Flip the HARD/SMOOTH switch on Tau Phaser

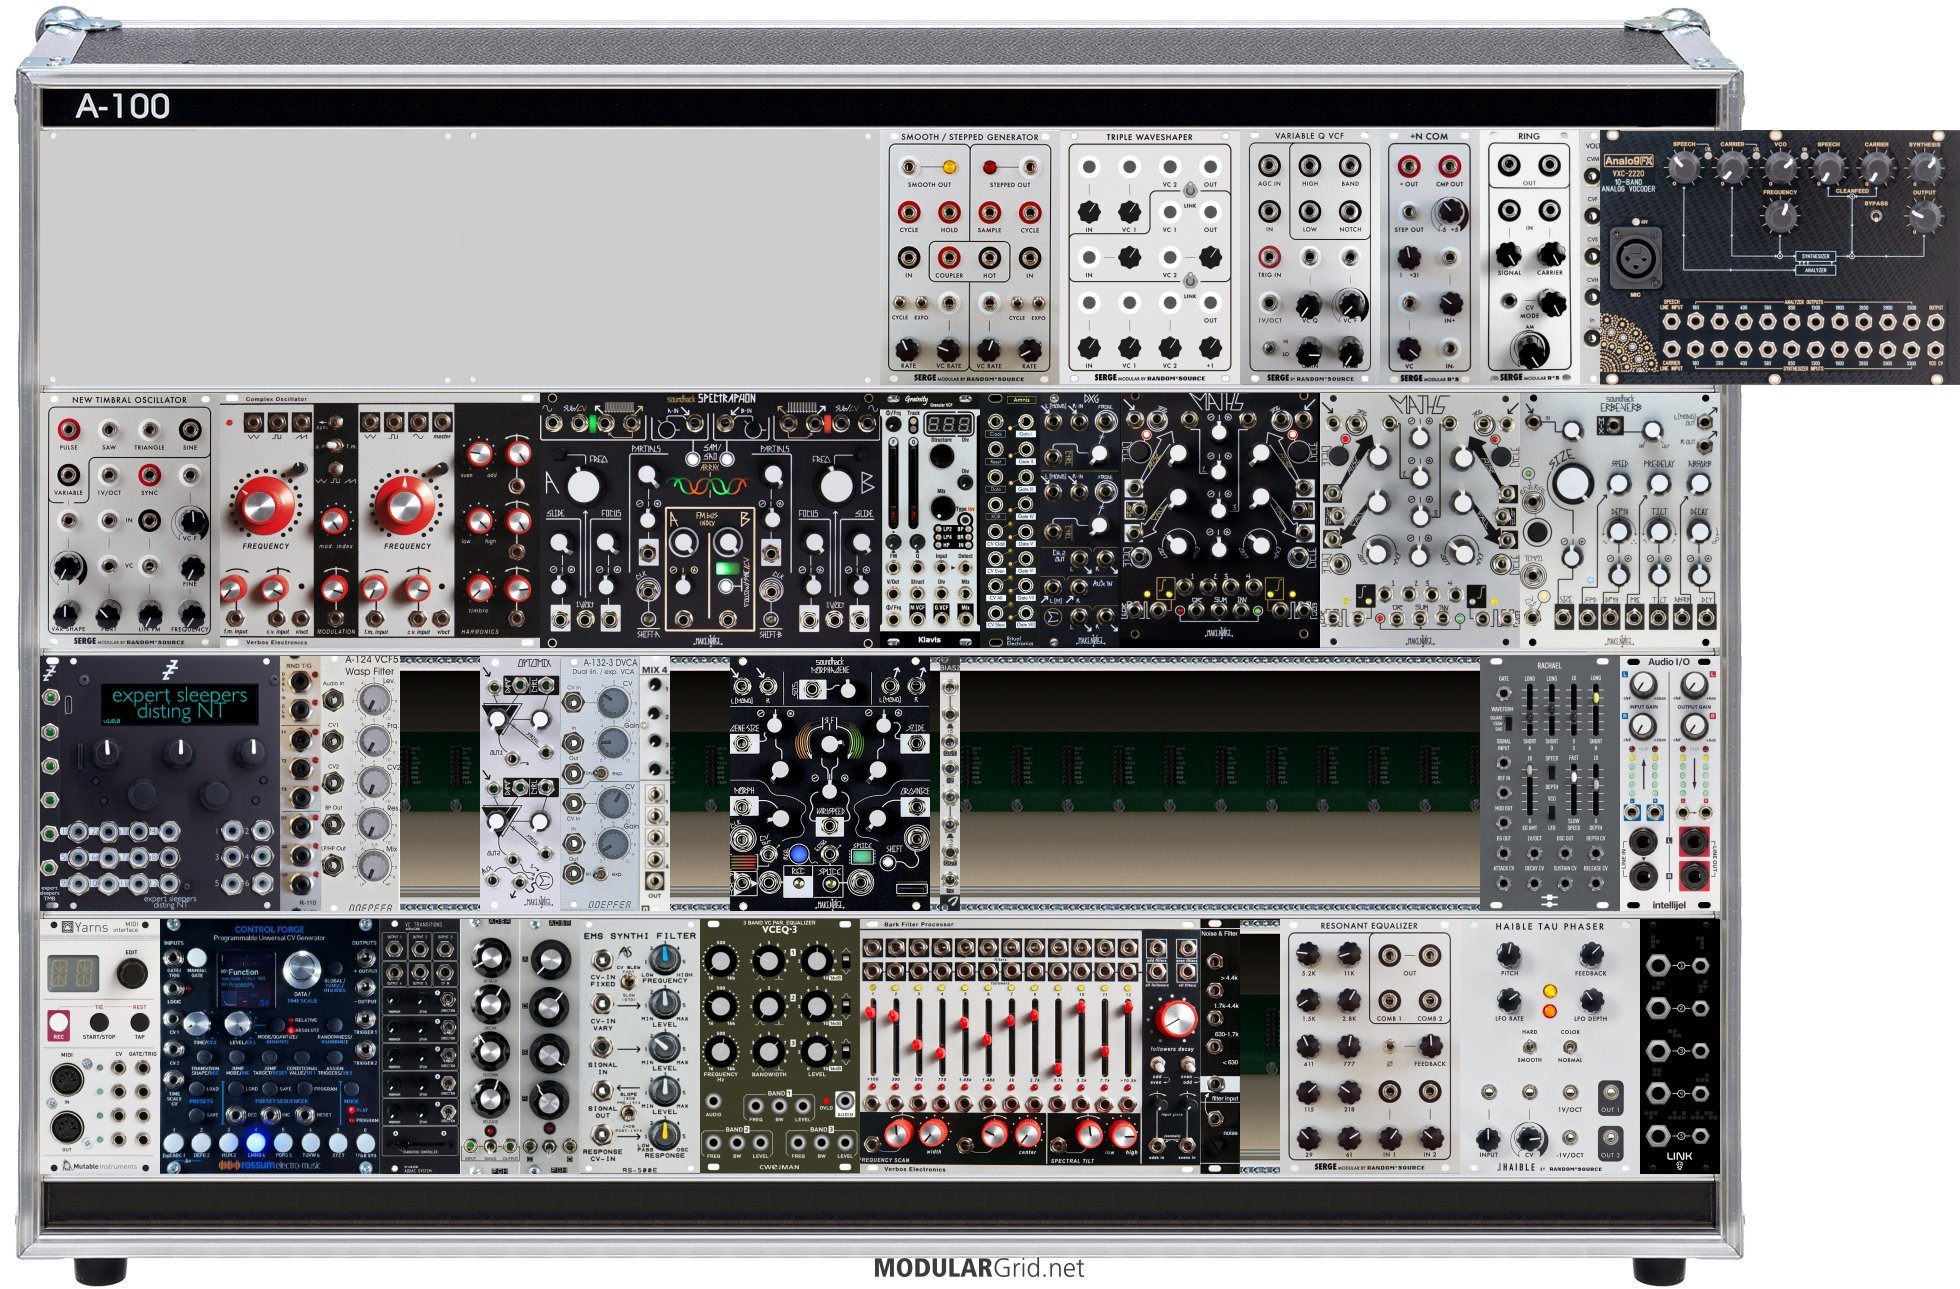pos(1529,1047)
